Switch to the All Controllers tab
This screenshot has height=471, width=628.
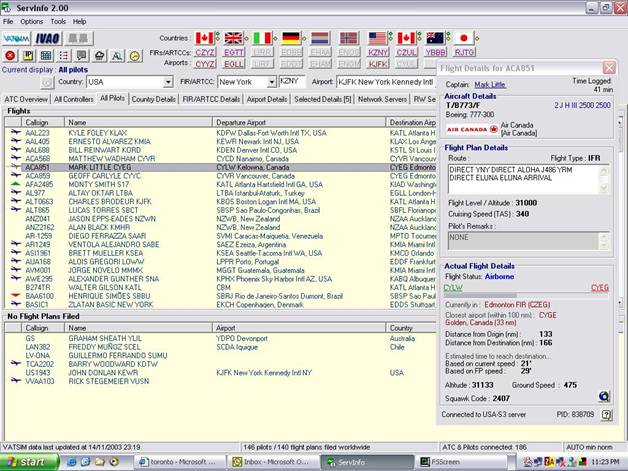(x=74, y=99)
